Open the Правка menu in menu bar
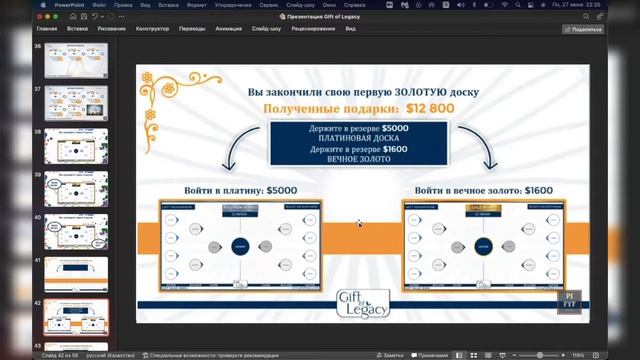640x360 pixels. [122, 5]
